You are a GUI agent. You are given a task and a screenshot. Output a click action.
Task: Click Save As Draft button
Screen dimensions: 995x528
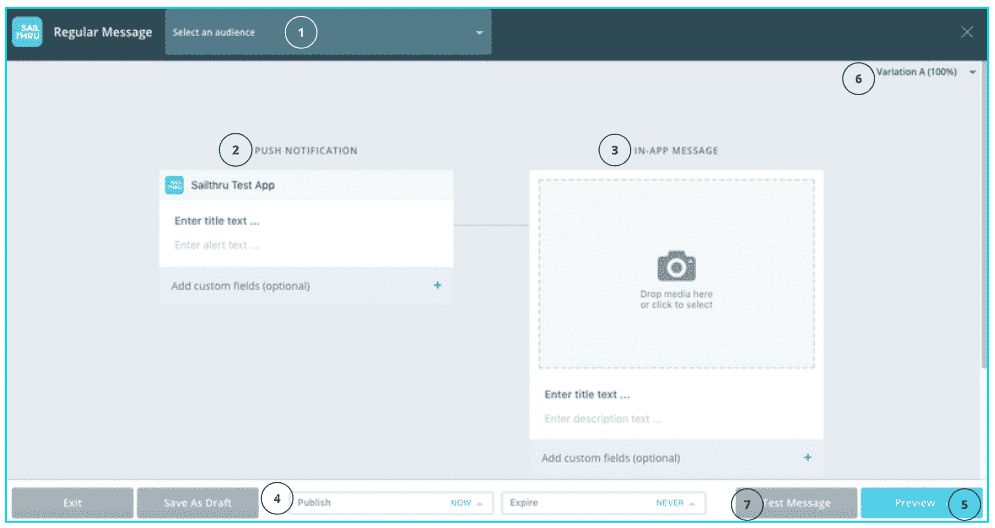click(197, 503)
